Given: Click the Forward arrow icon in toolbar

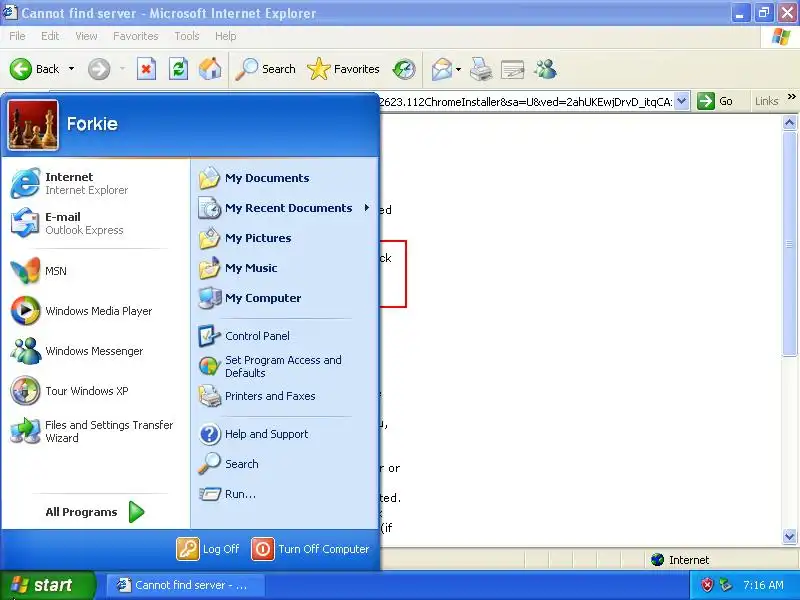Looking at the screenshot, I should (x=98, y=69).
